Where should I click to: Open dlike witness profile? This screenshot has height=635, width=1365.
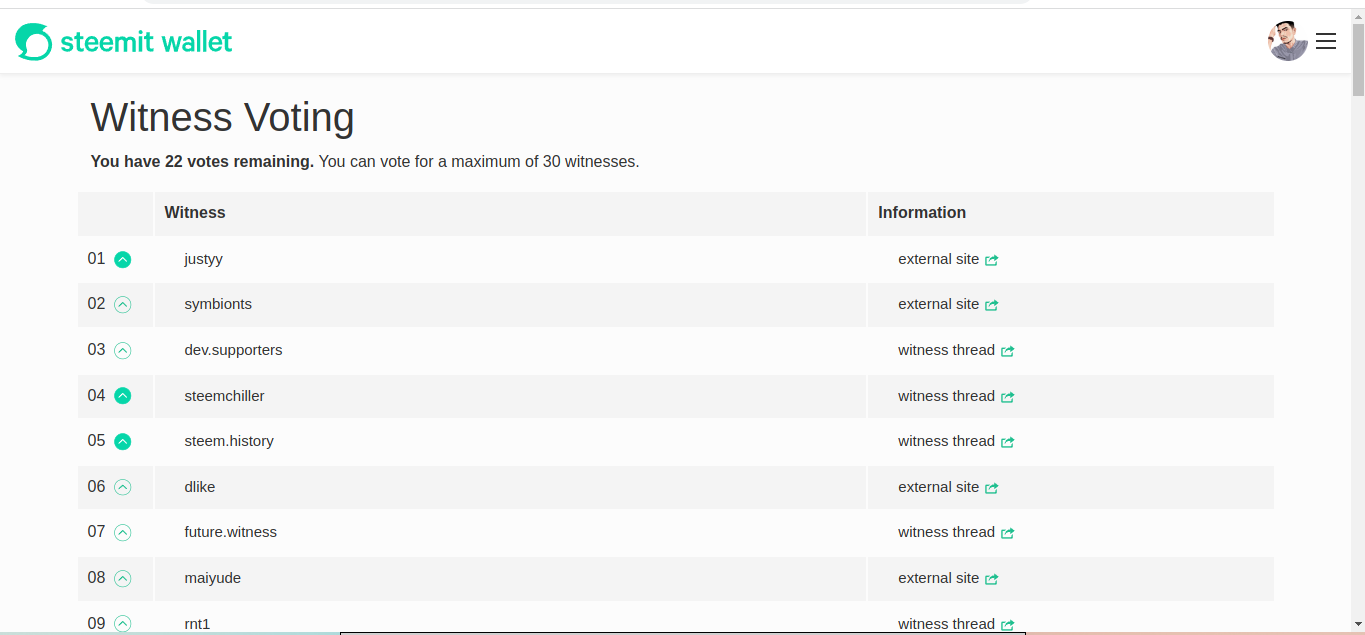coord(200,487)
